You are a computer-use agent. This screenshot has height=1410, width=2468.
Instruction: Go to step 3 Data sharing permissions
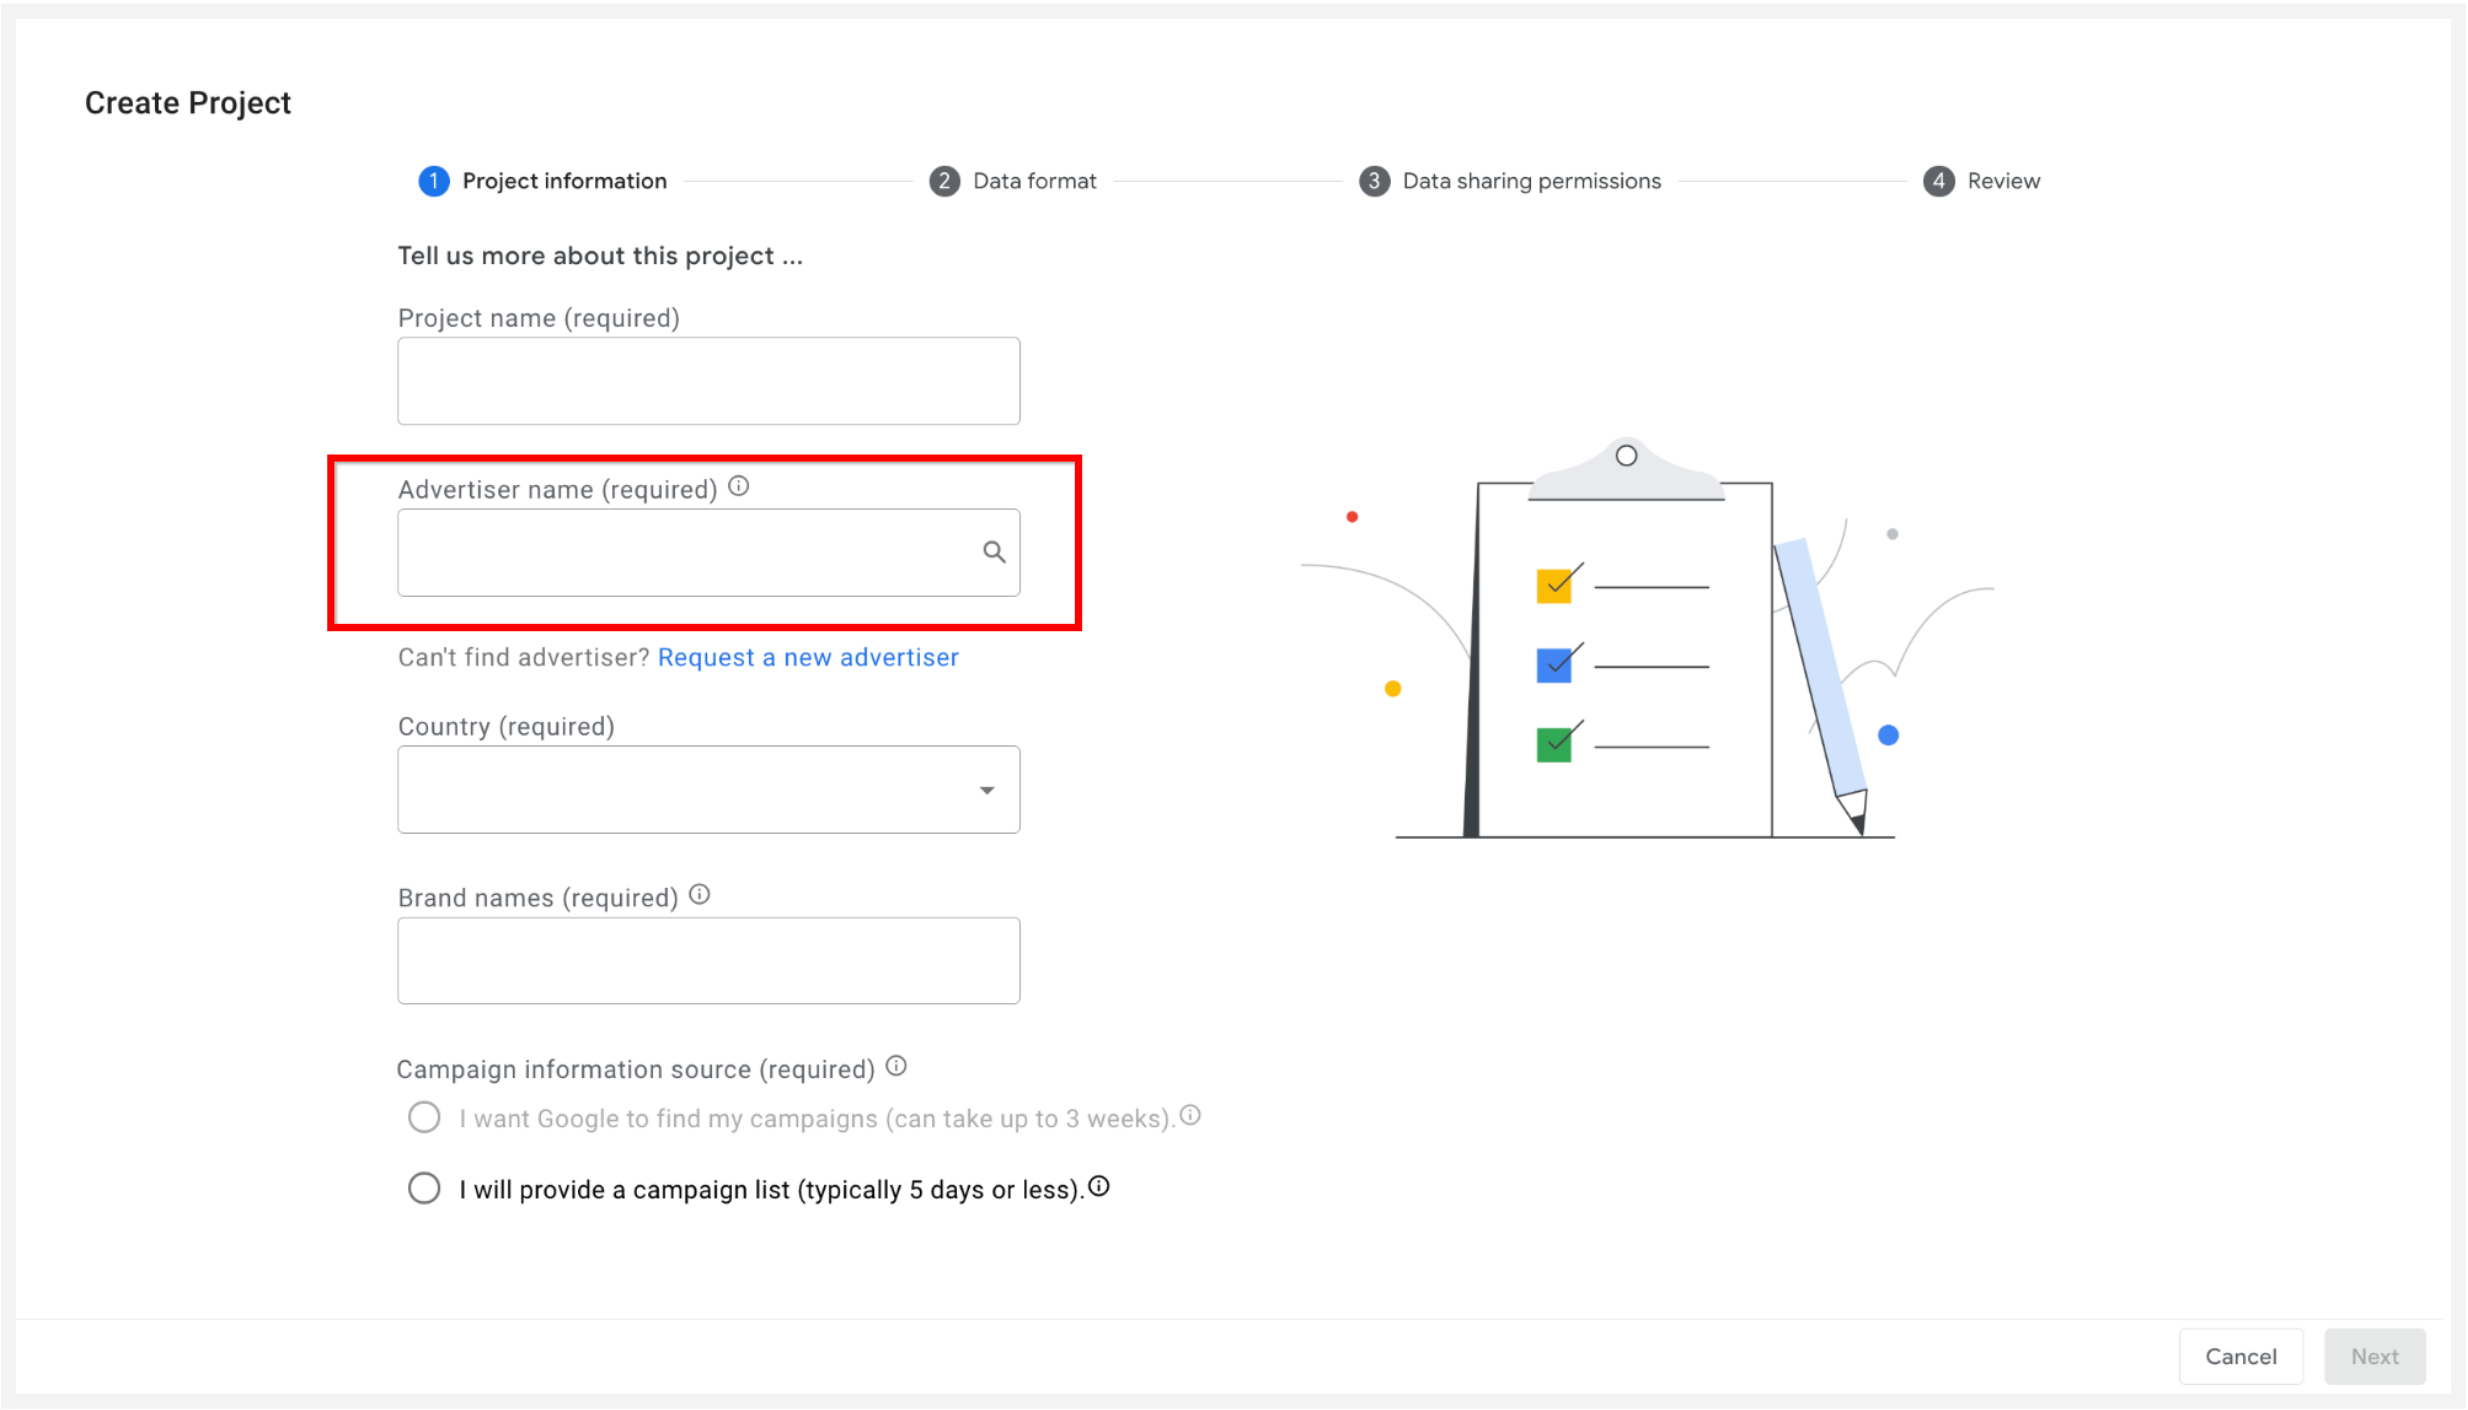1510,181
